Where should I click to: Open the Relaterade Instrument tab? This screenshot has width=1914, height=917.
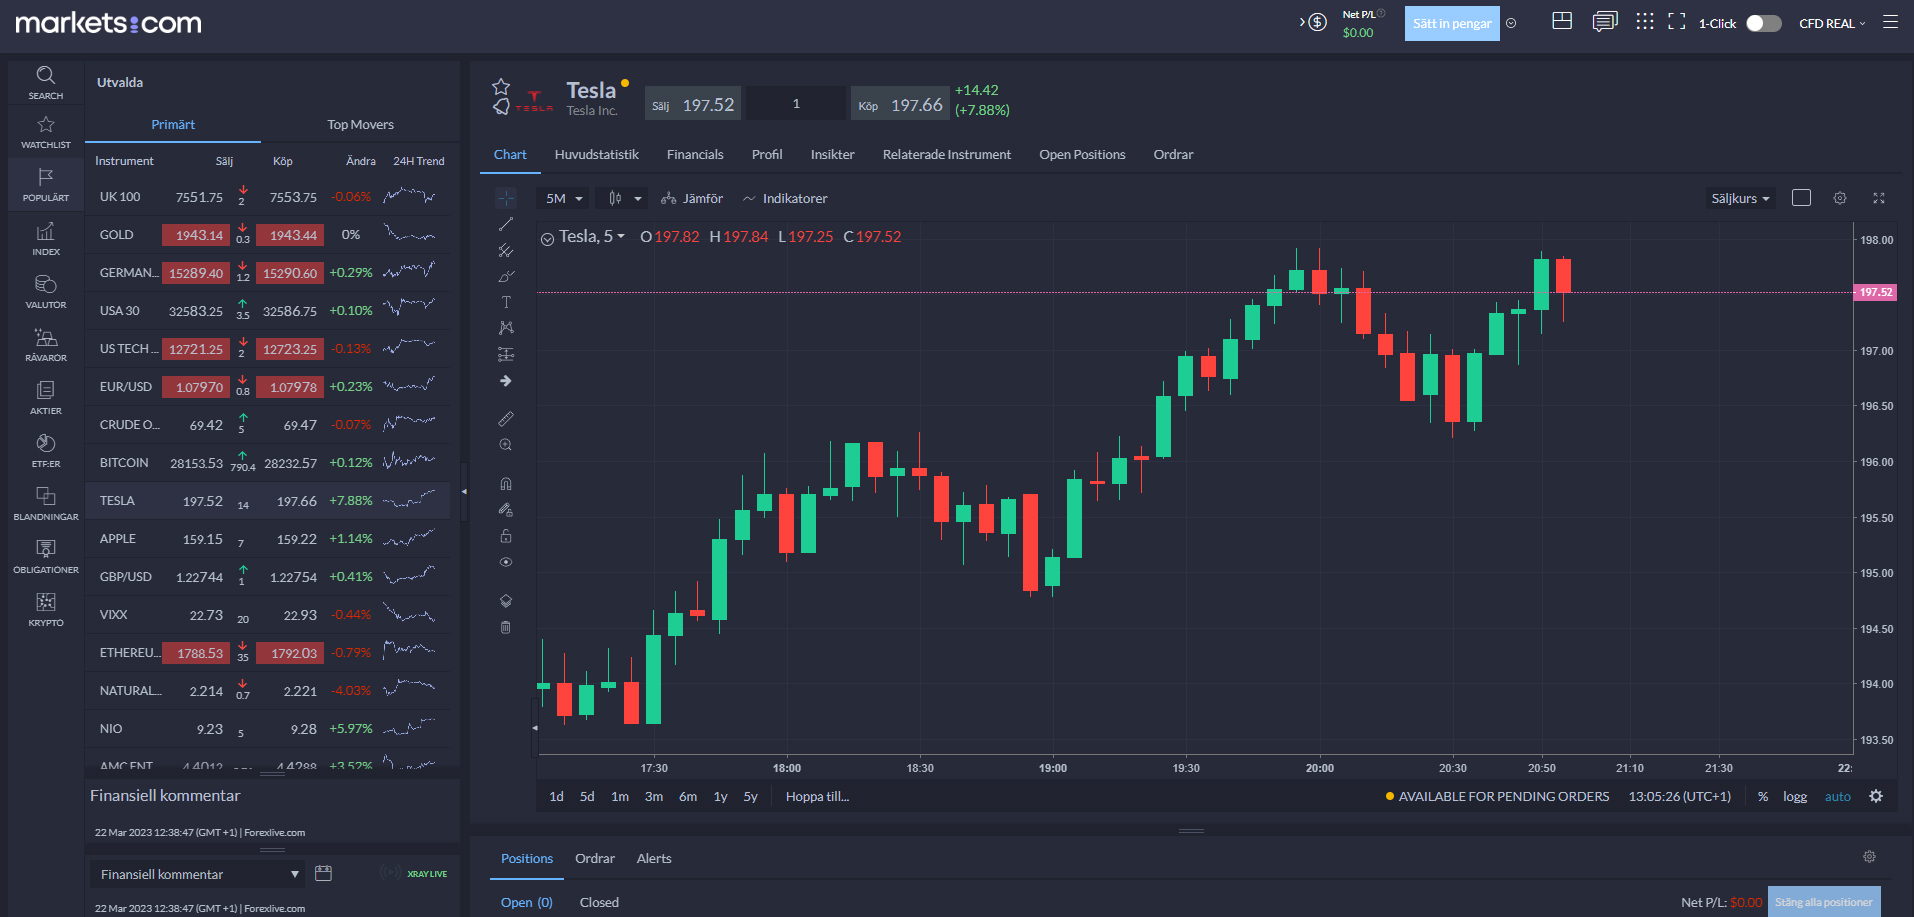click(946, 154)
